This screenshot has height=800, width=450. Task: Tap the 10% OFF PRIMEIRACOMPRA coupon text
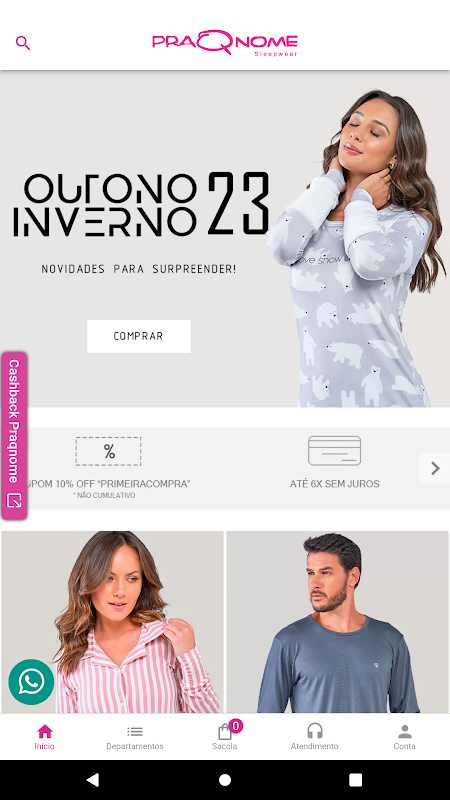coord(109,484)
